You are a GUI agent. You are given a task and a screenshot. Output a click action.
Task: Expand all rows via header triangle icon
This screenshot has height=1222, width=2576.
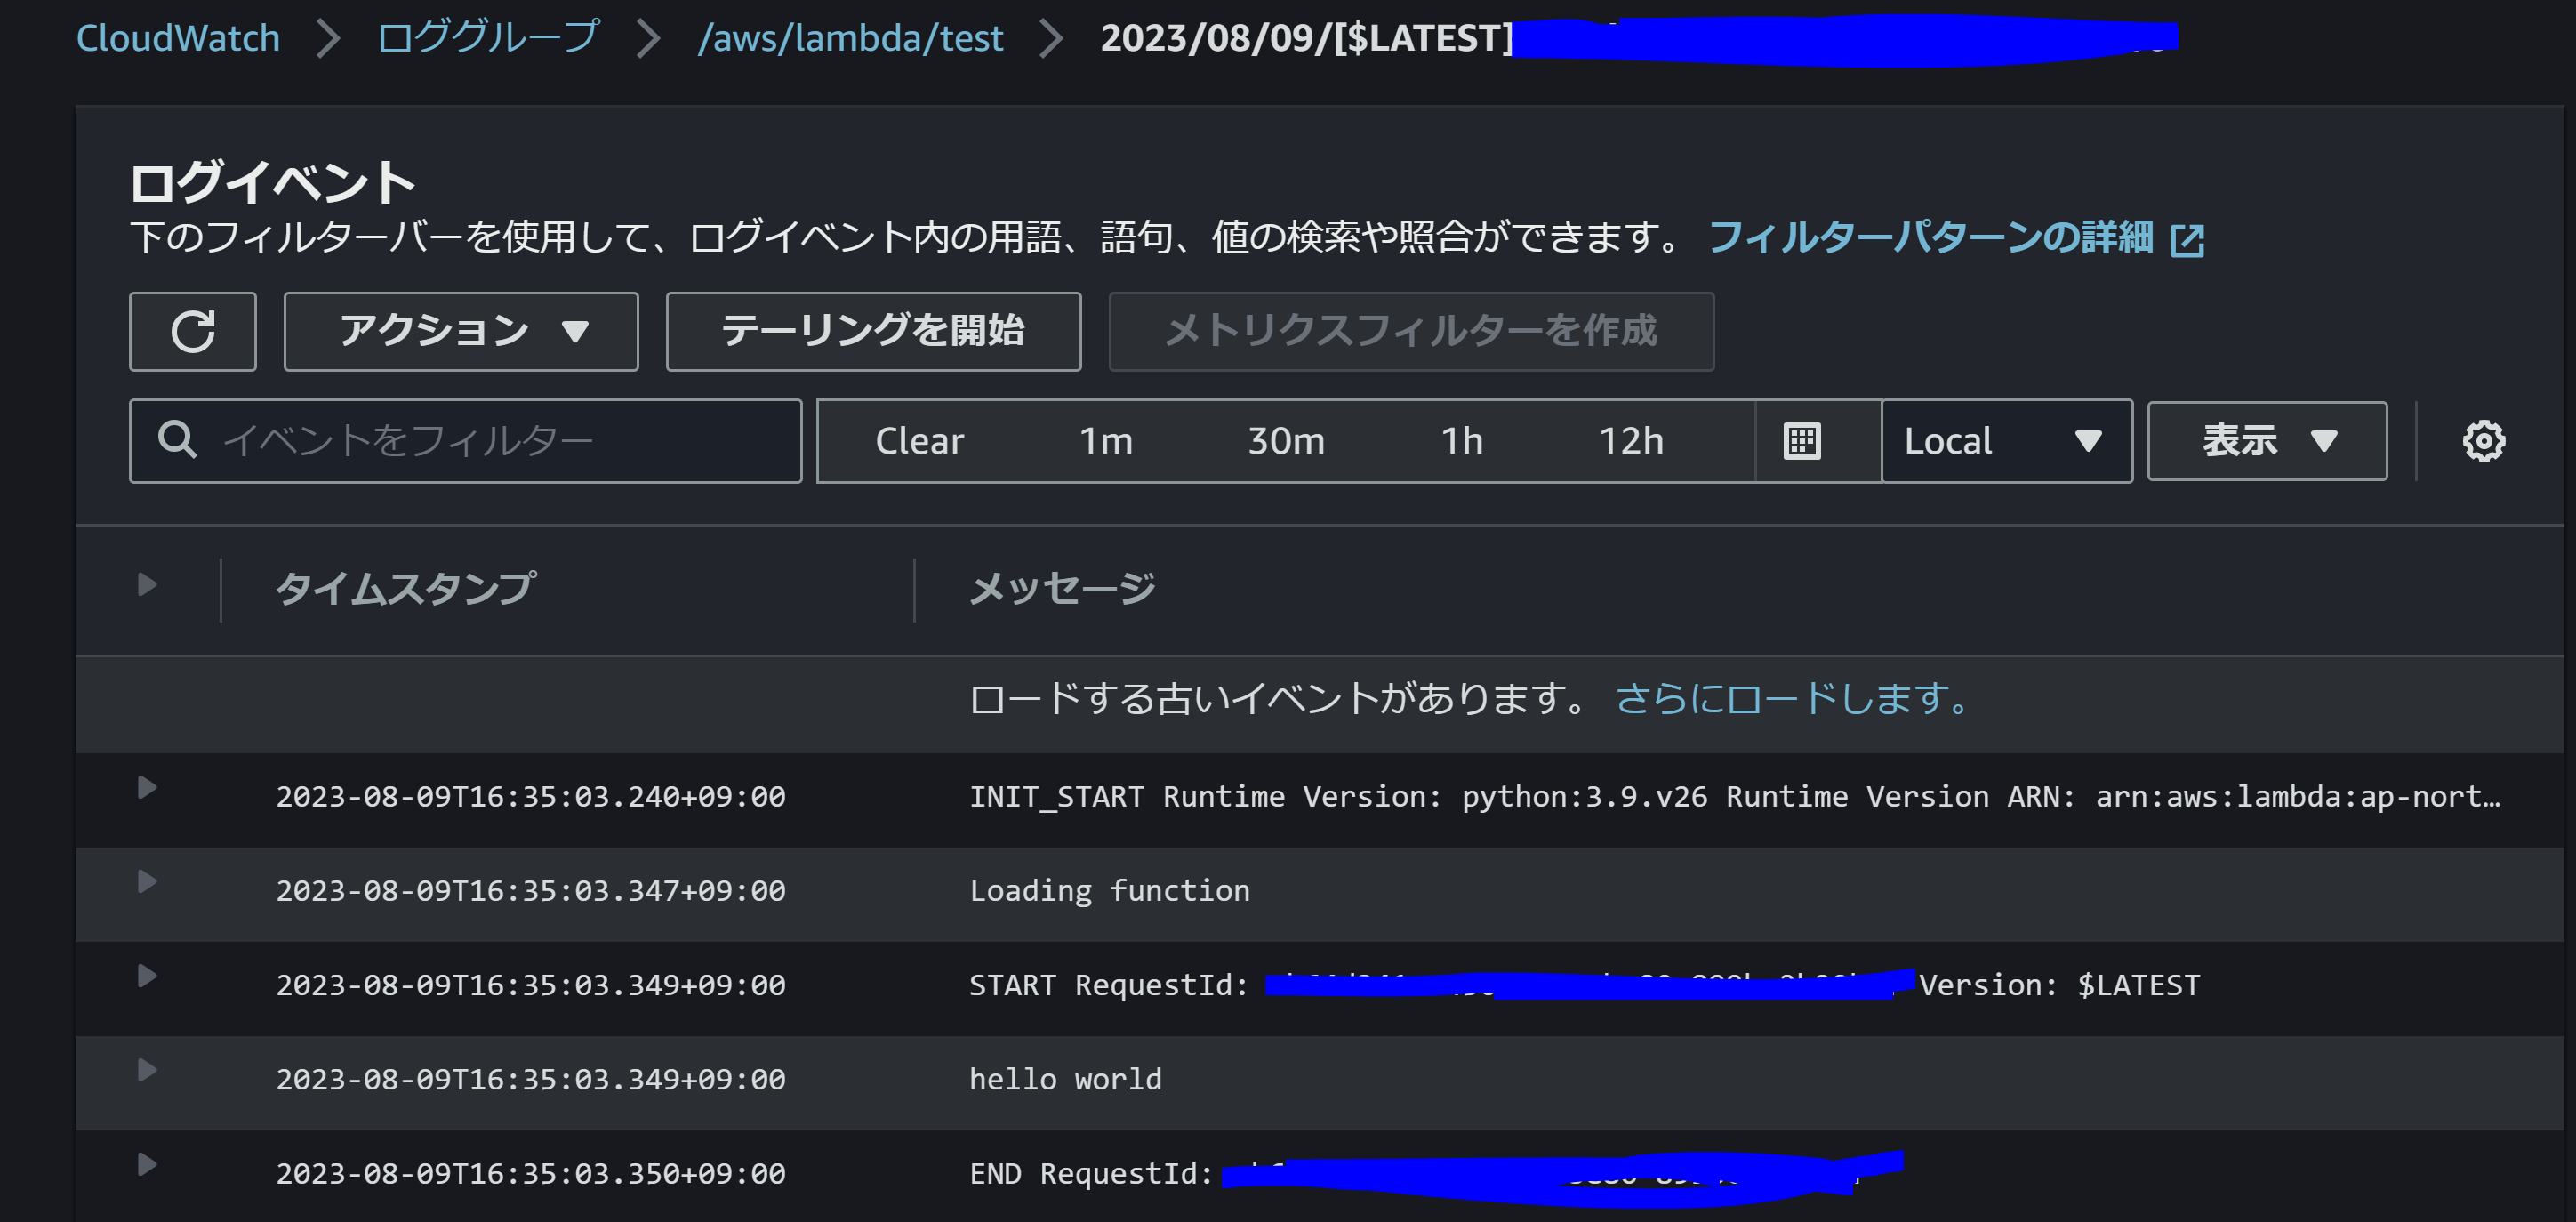147,585
